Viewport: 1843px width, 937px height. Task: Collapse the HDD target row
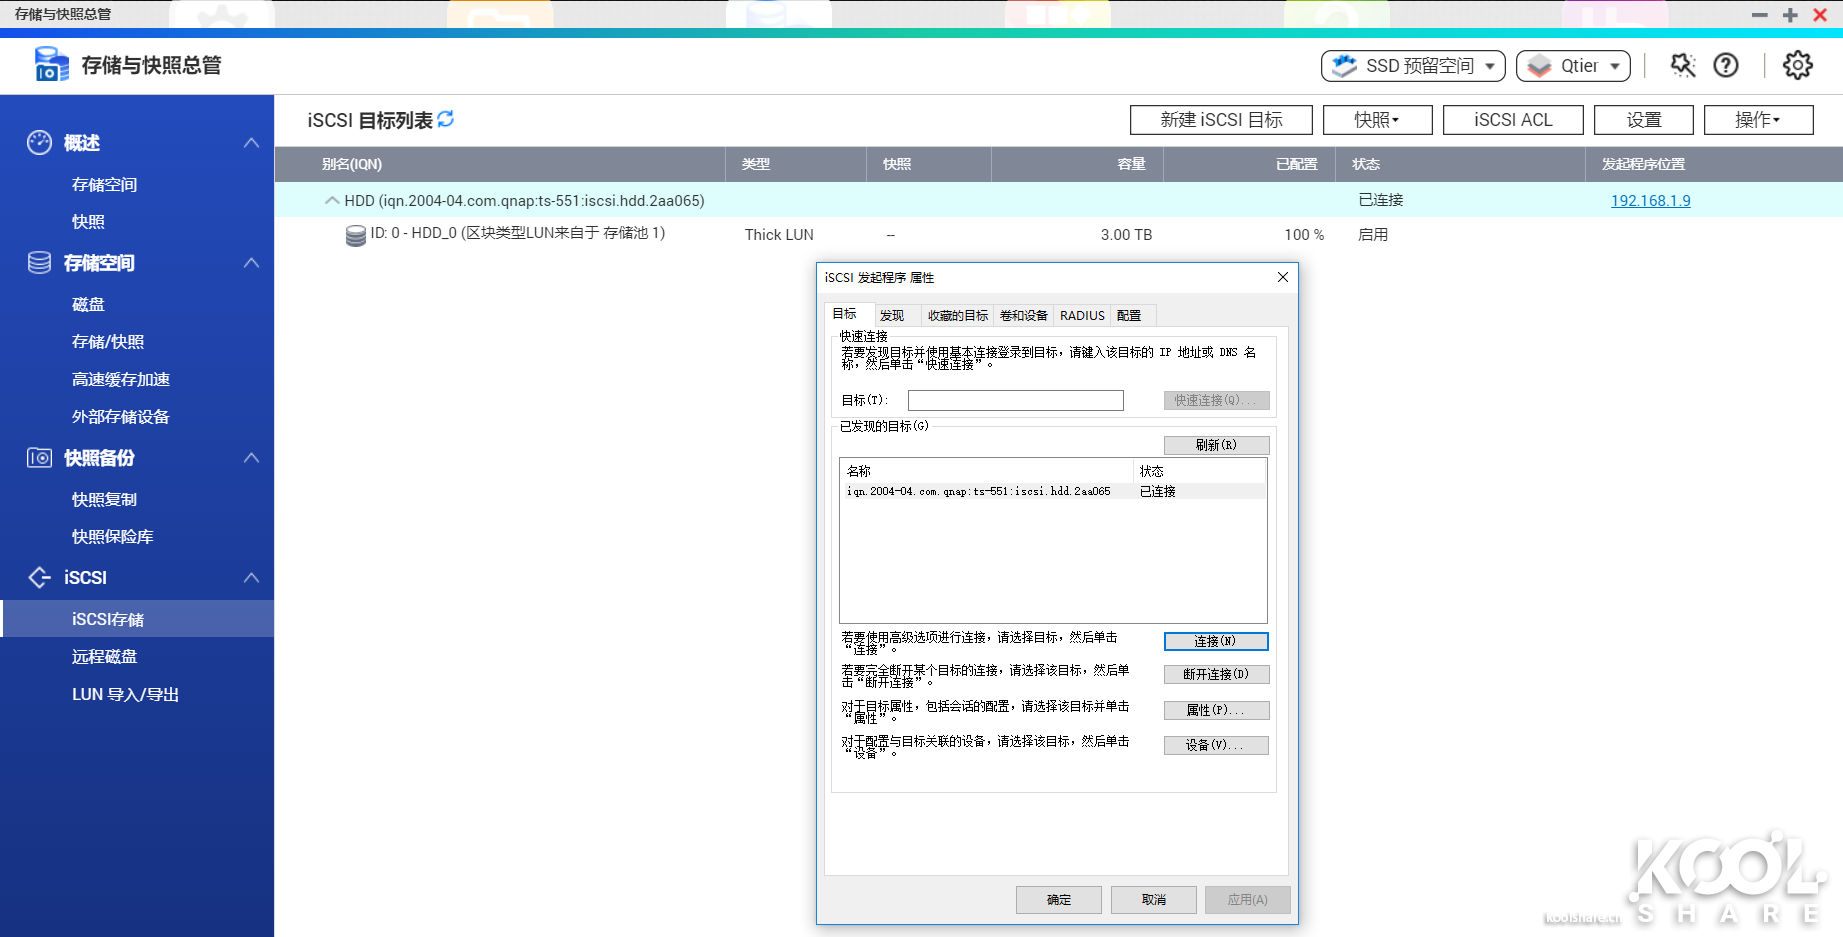332,201
